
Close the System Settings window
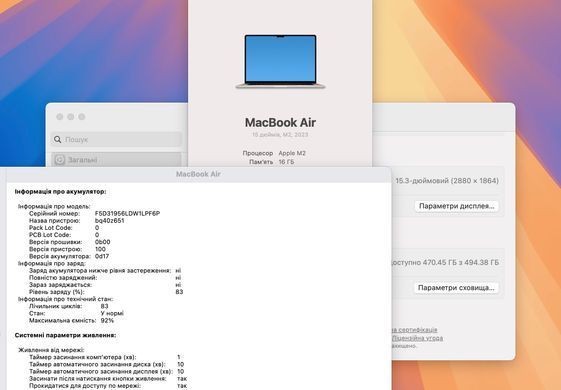pos(60,117)
